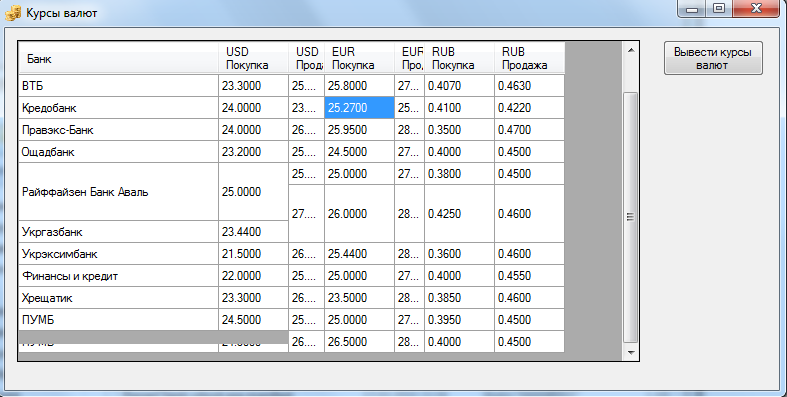787x397 pixels.
Task: Click the scrollbar down arrow
Action: point(631,353)
